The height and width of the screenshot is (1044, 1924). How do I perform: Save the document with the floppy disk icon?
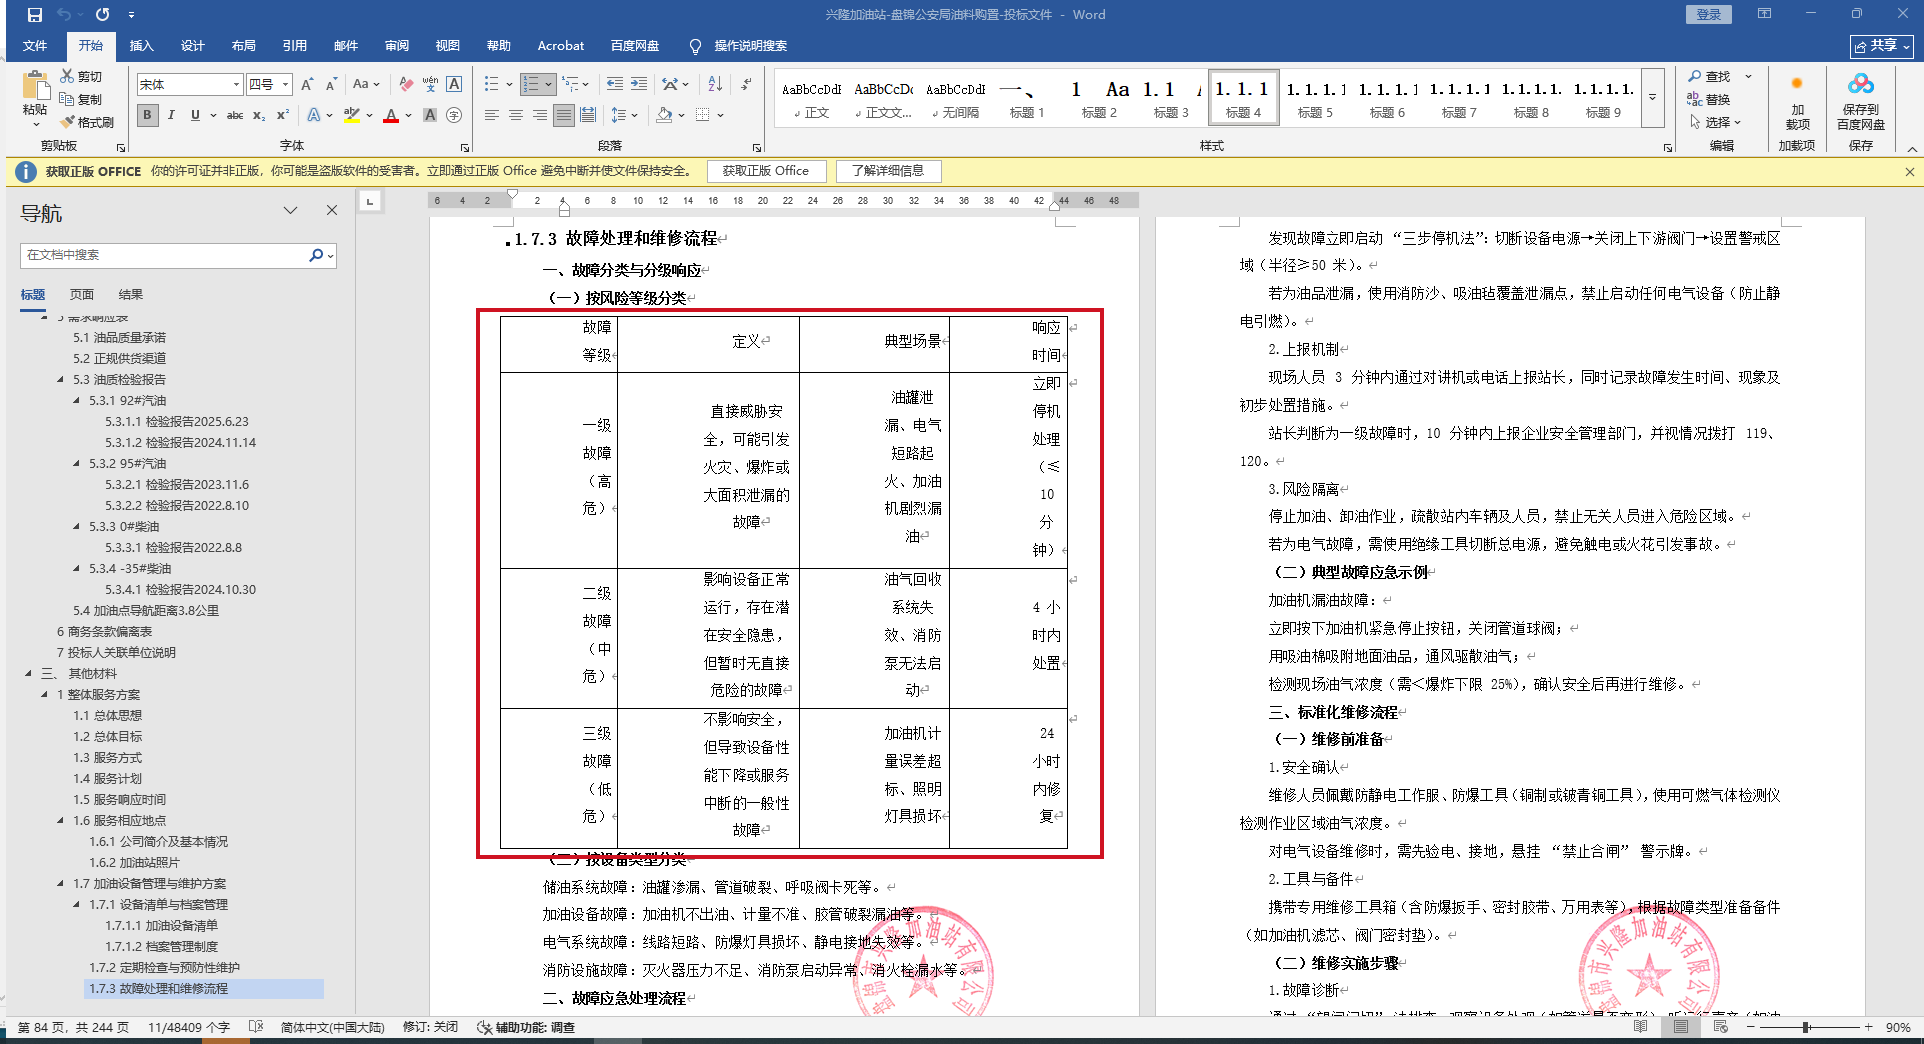point(35,15)
